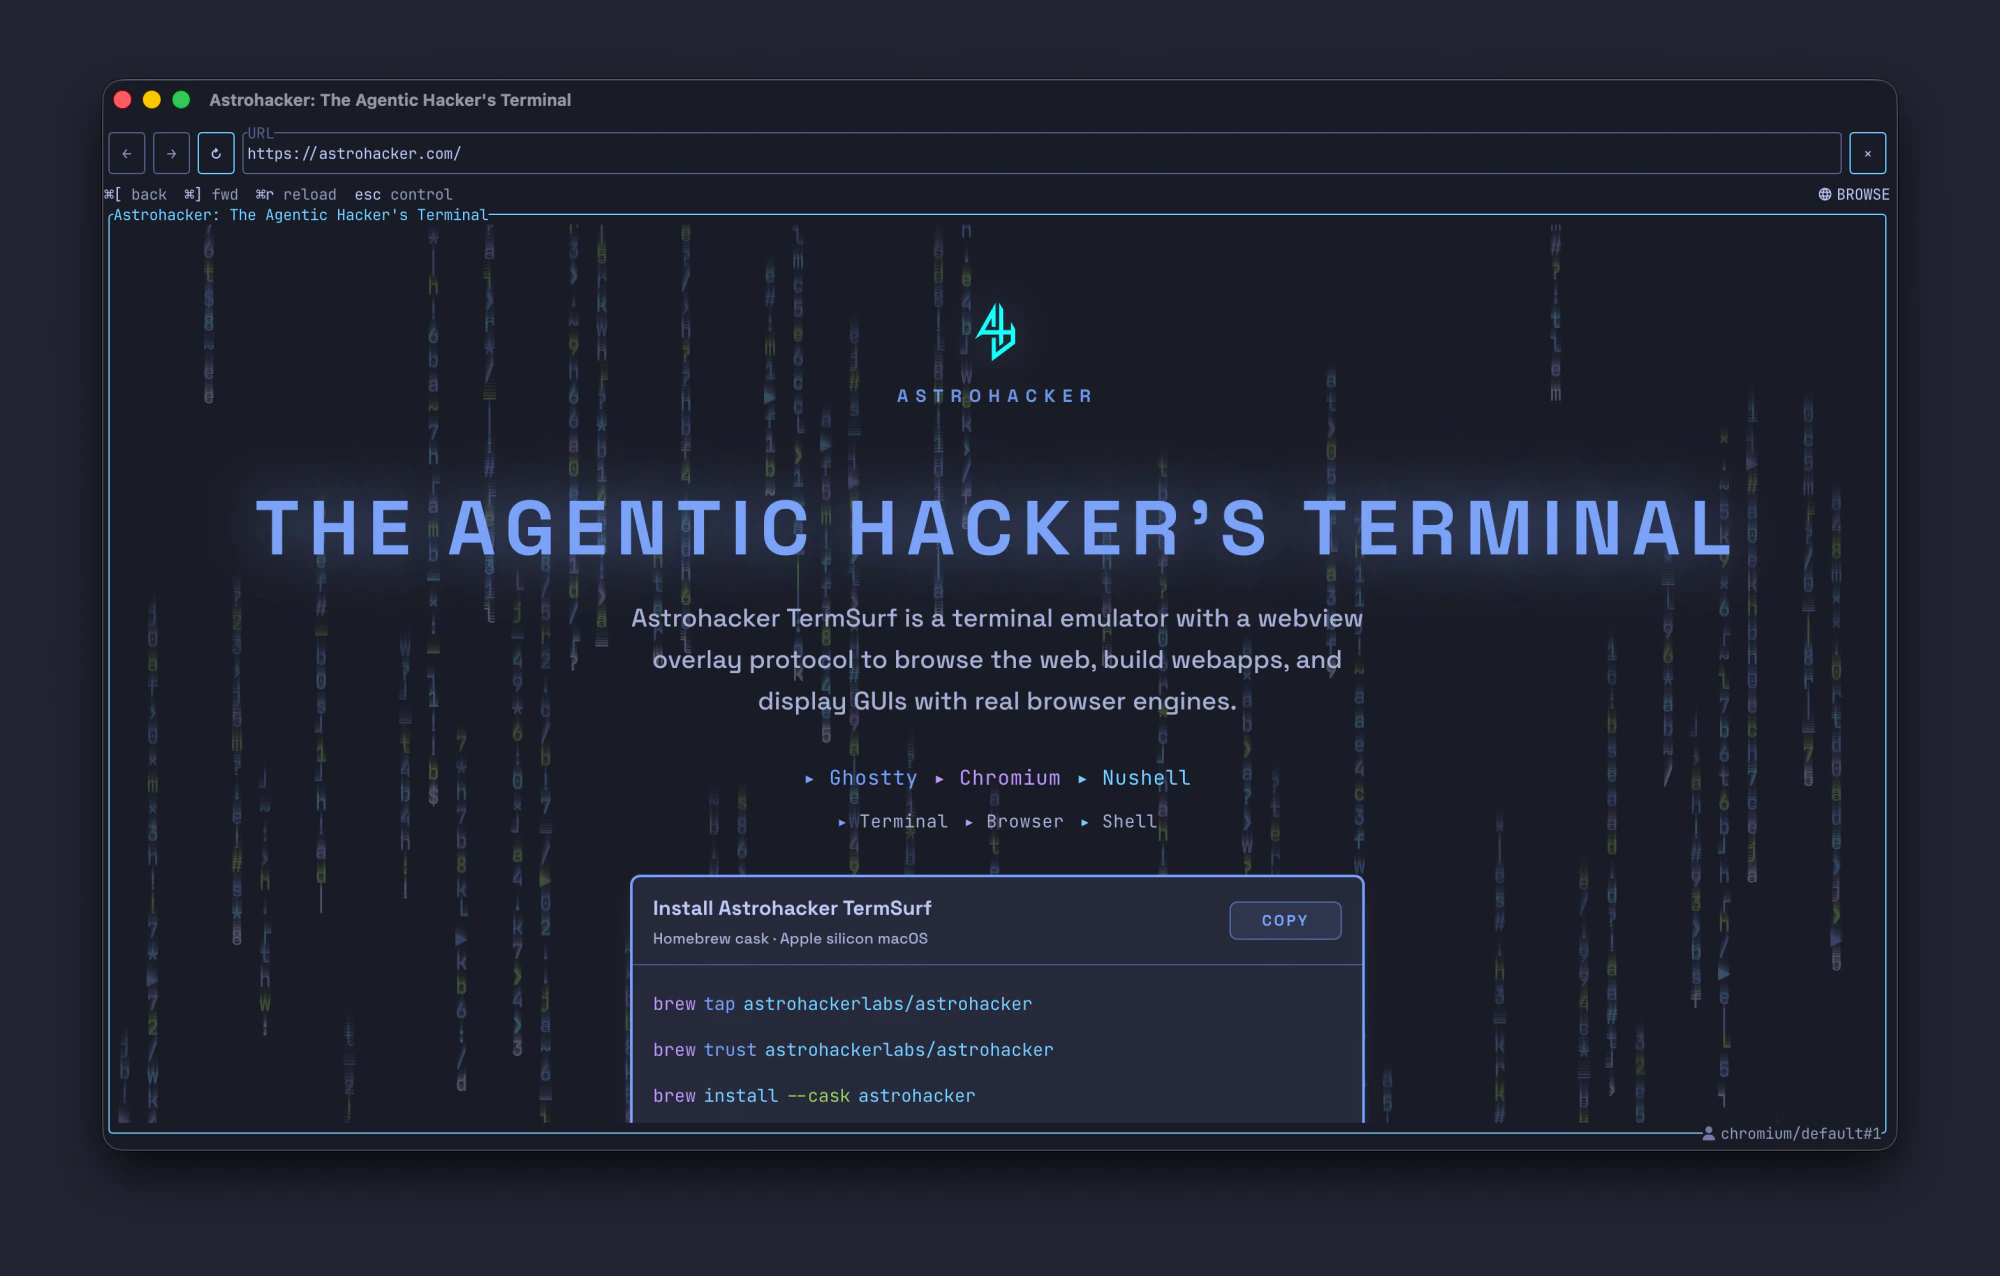
Task: Click the 'brew tap astrohackerlabs/astrohacker' command line
Action: coord(842,1004)
